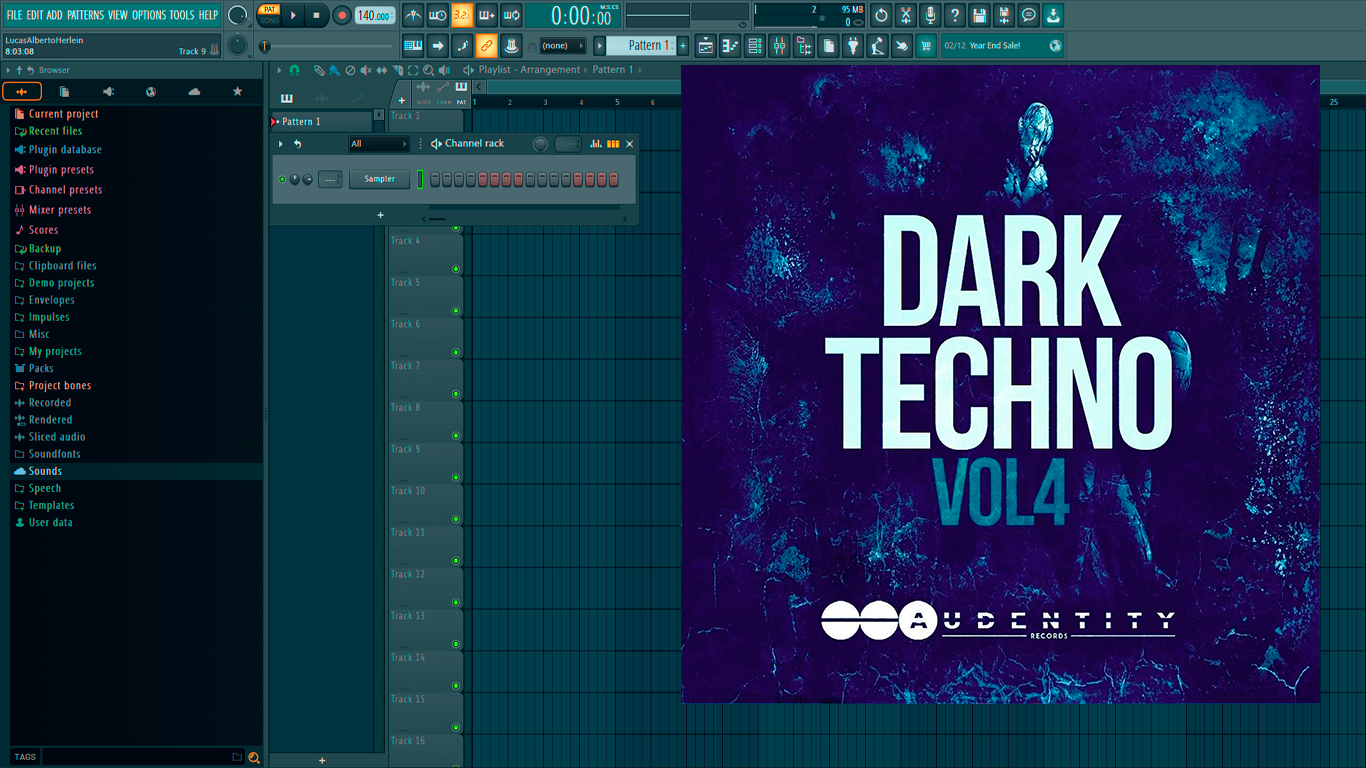Click the 140.000 tempo field
This screenshot has width=1366, height=768.
375,15
